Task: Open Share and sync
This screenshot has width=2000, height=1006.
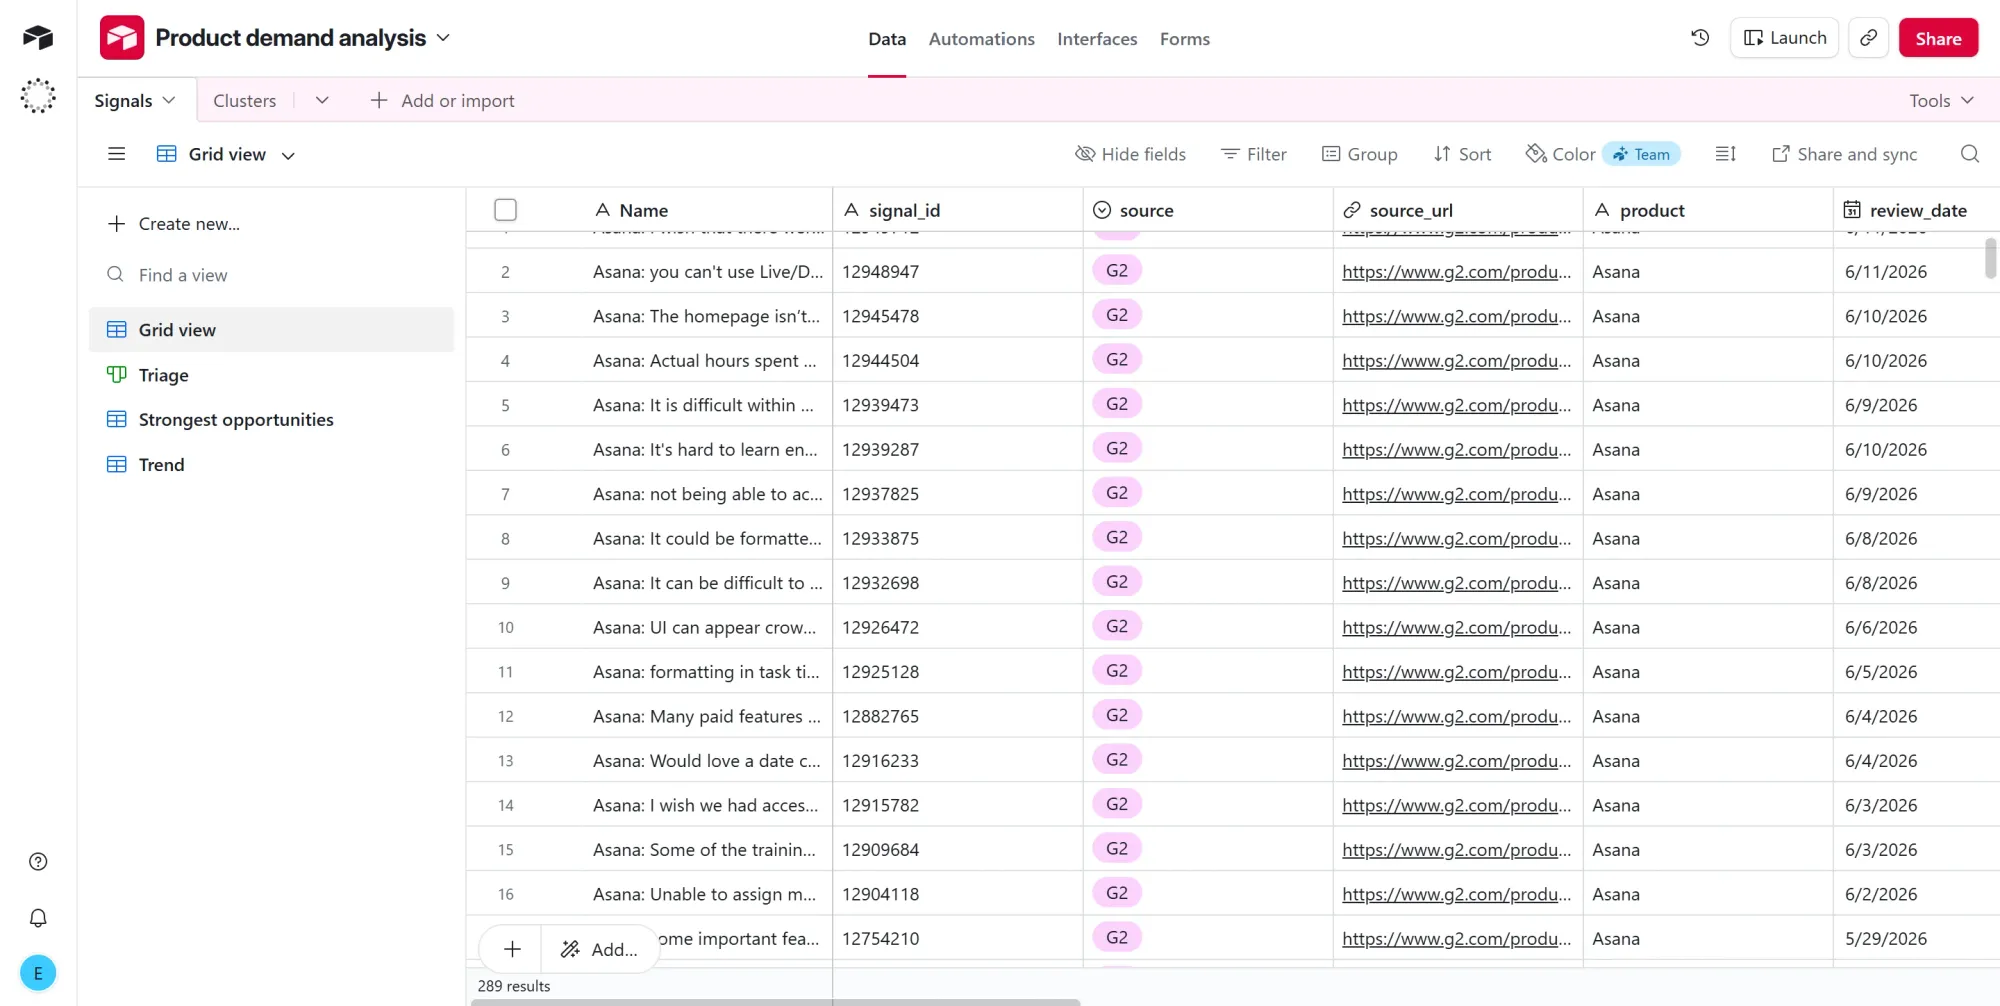Action: pyautogui.click(x=1844, y=154)
